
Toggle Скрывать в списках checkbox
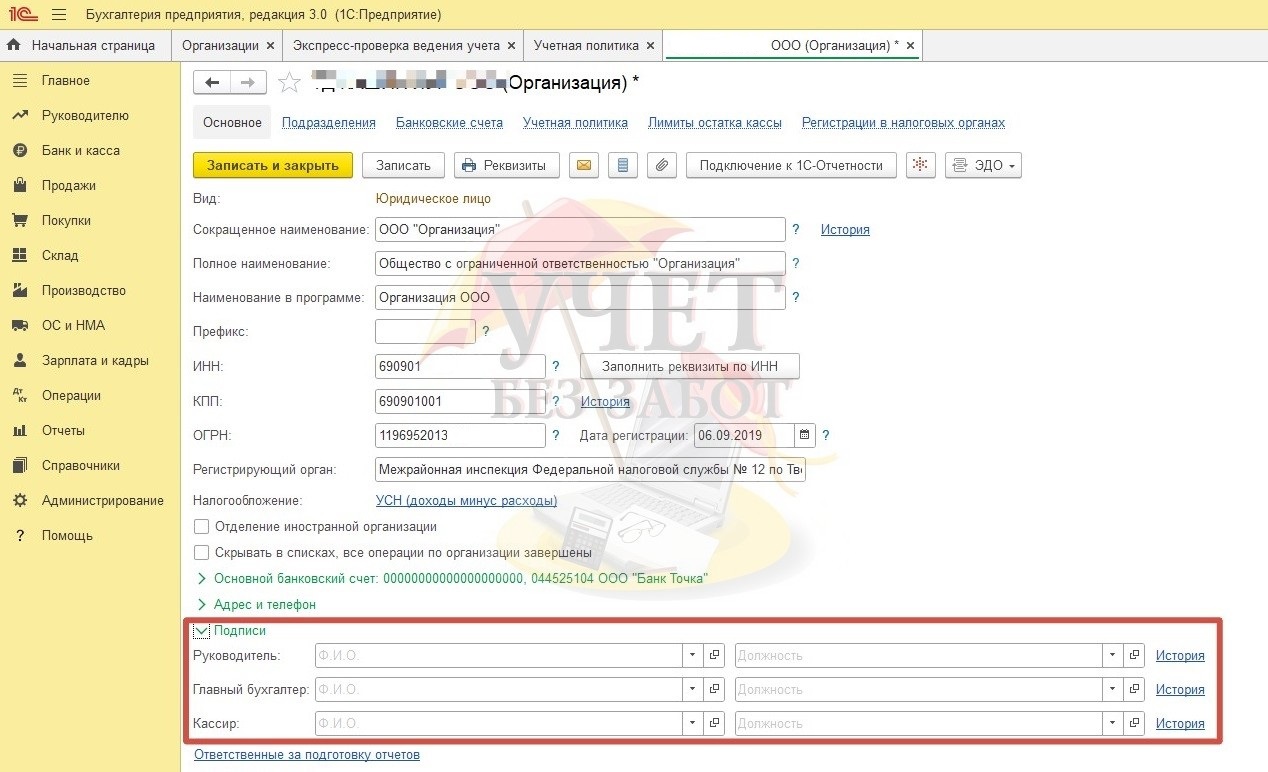pos(202,552)
